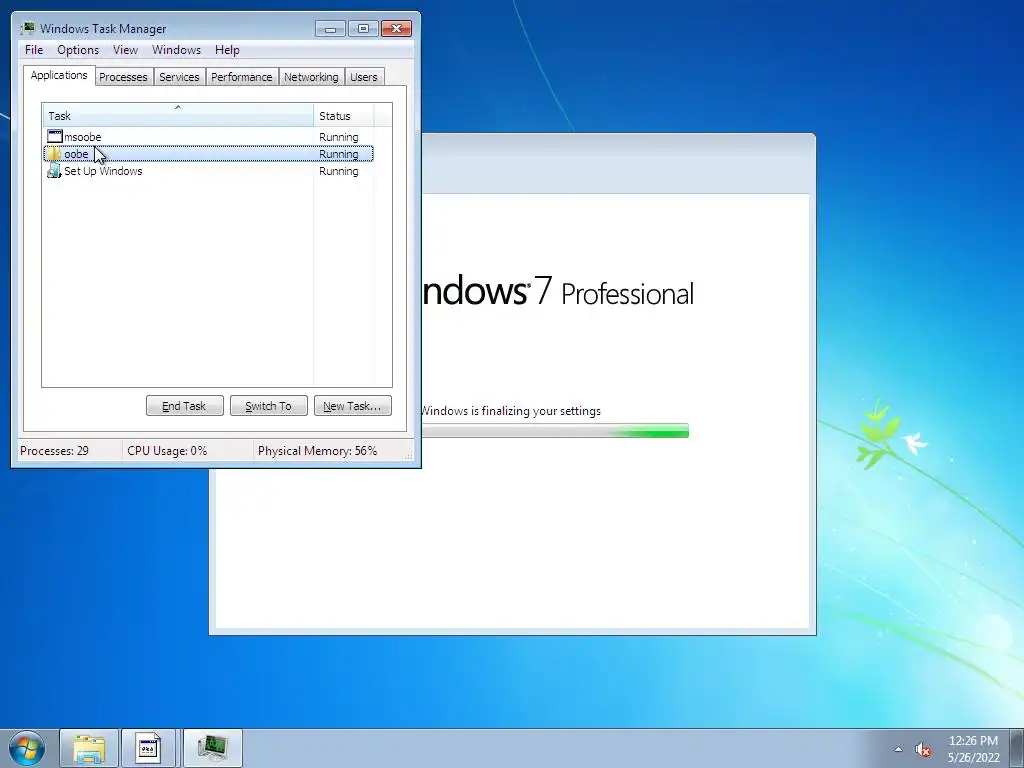Click the Processes: 29 status entry
1024x768 pixels.
pyautogui.click(x=55, y=451)
